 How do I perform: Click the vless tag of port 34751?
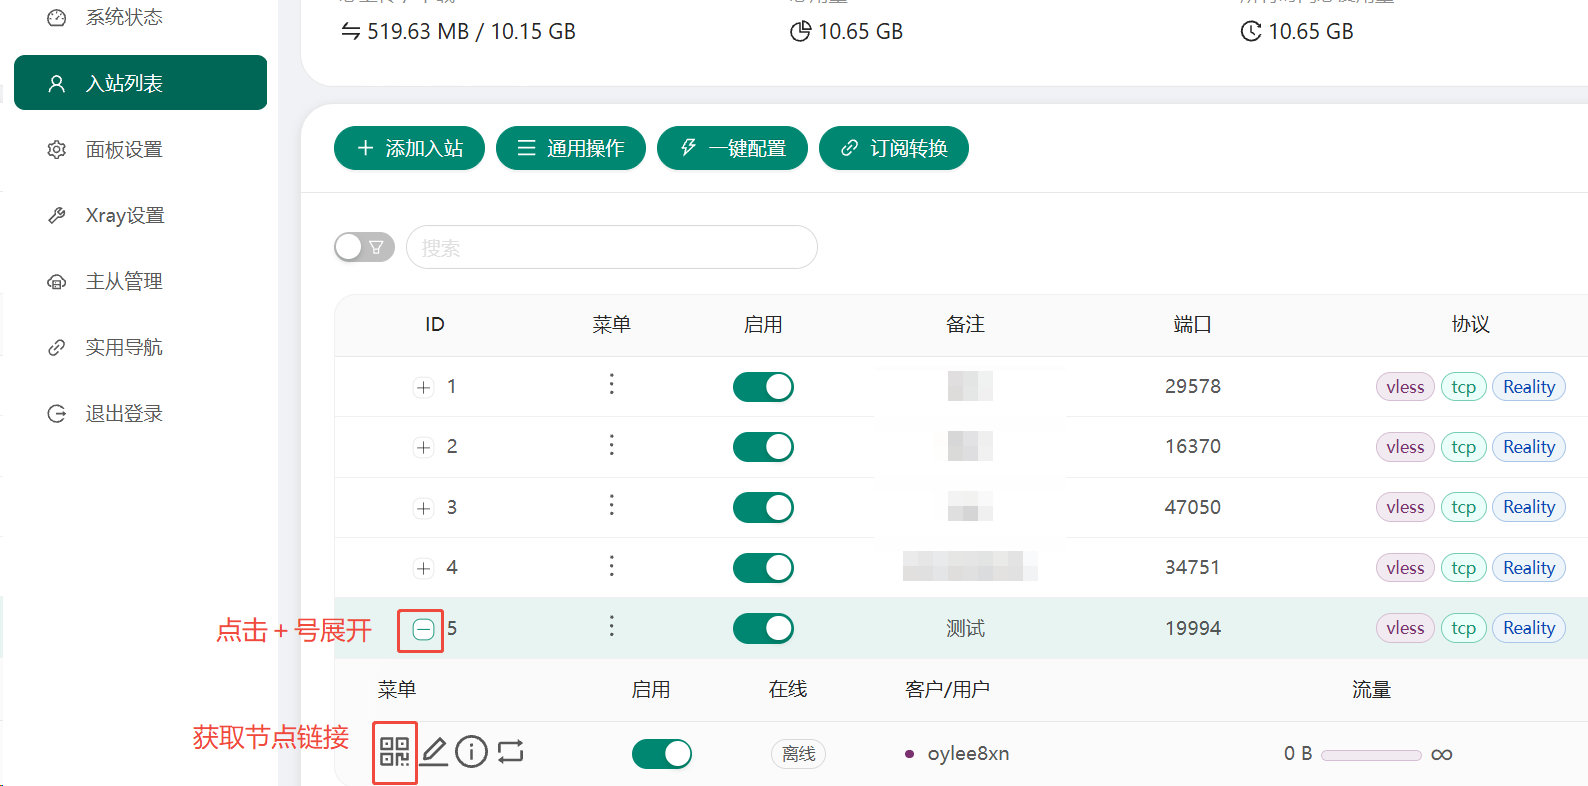1405,568
